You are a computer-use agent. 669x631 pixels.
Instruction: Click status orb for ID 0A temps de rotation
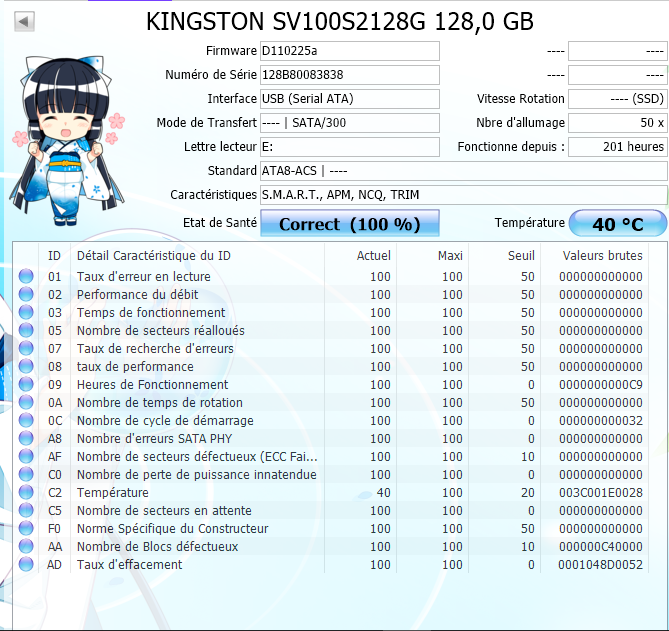[x=26, y=402]
